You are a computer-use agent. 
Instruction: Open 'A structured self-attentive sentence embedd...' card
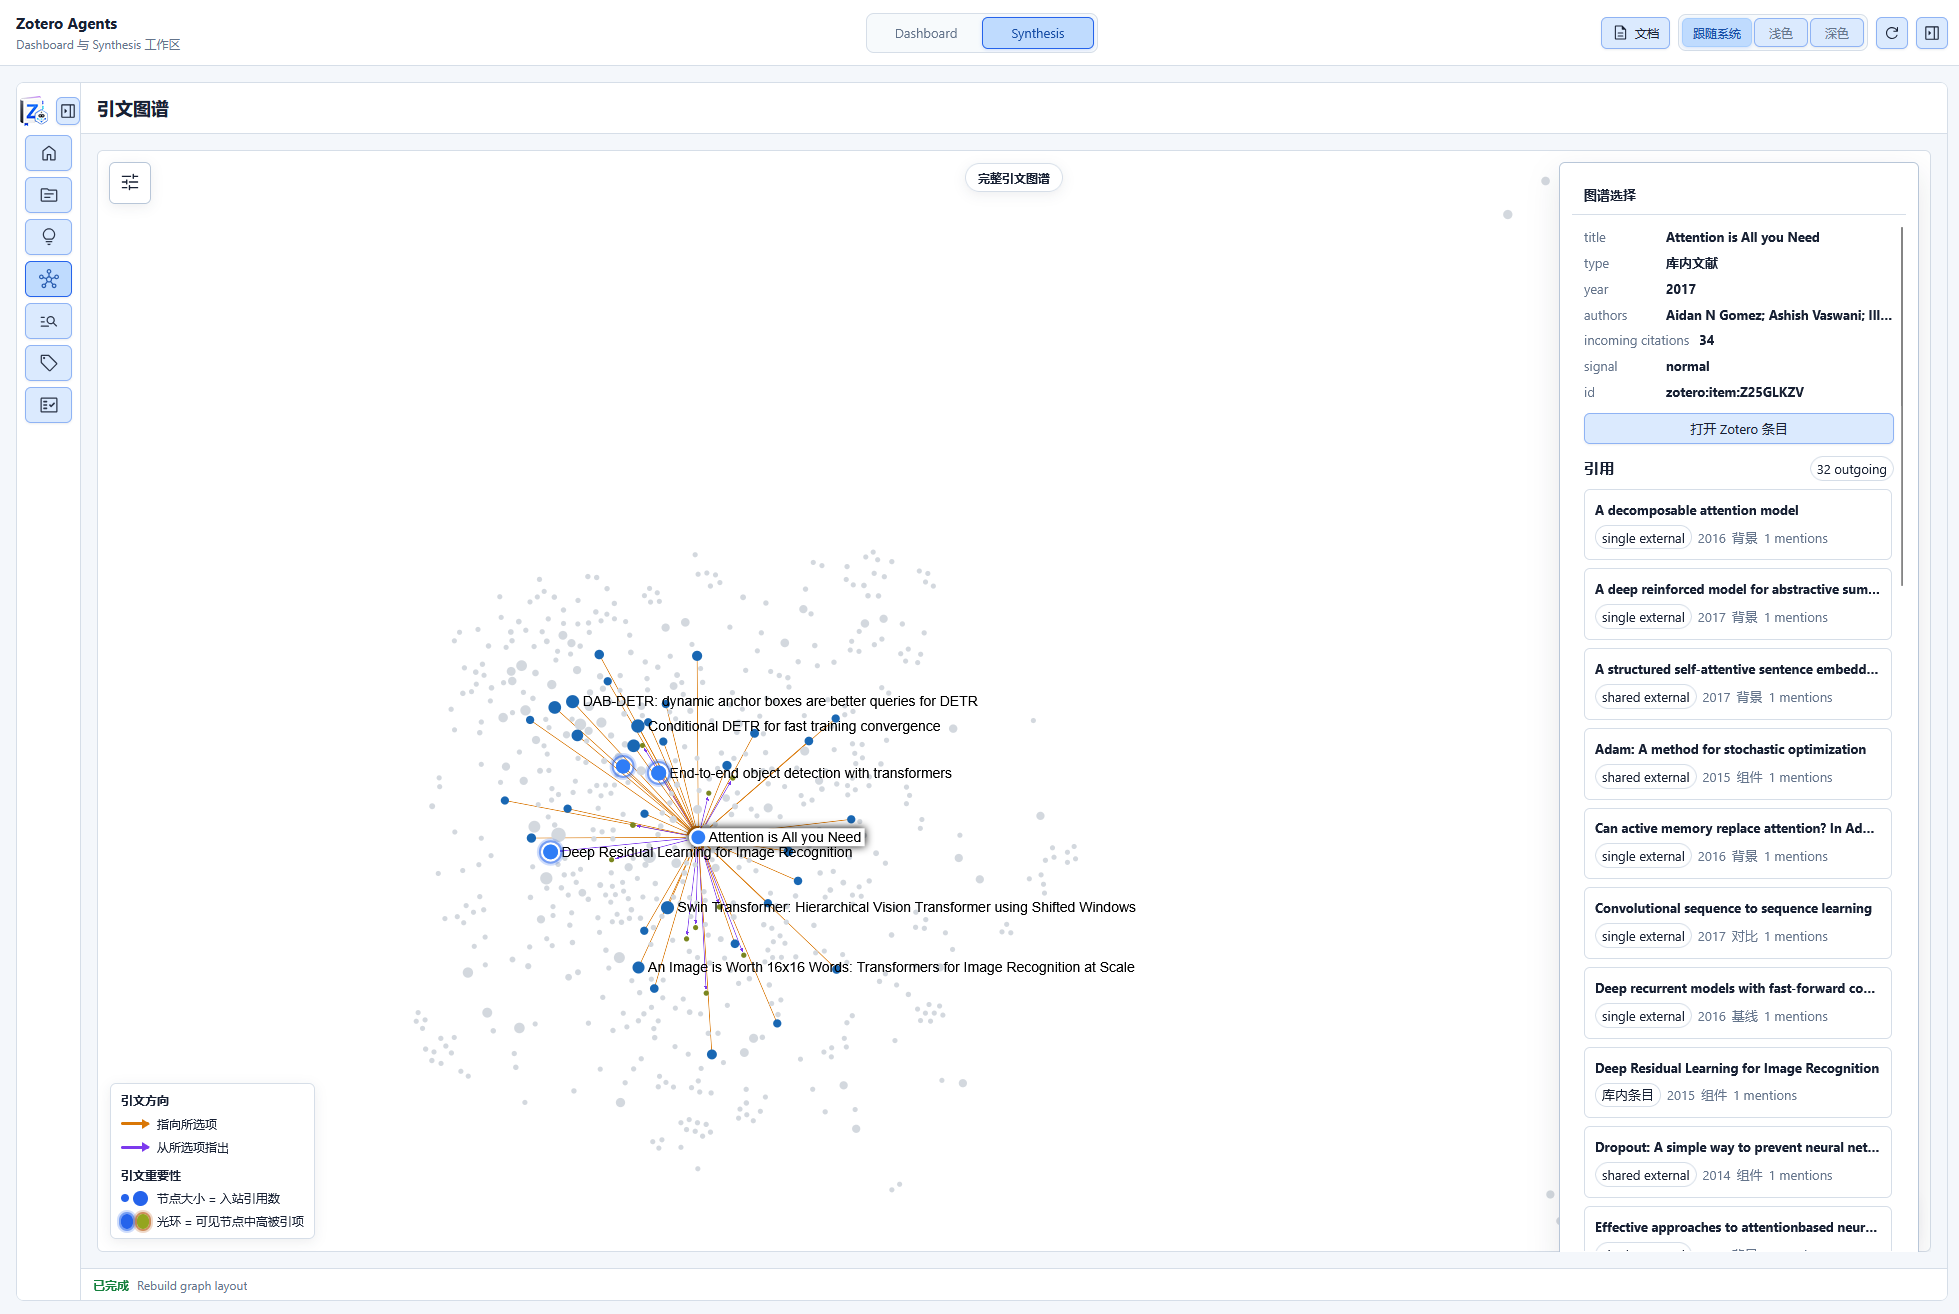pyautogui.click(x=1737, y=684)
